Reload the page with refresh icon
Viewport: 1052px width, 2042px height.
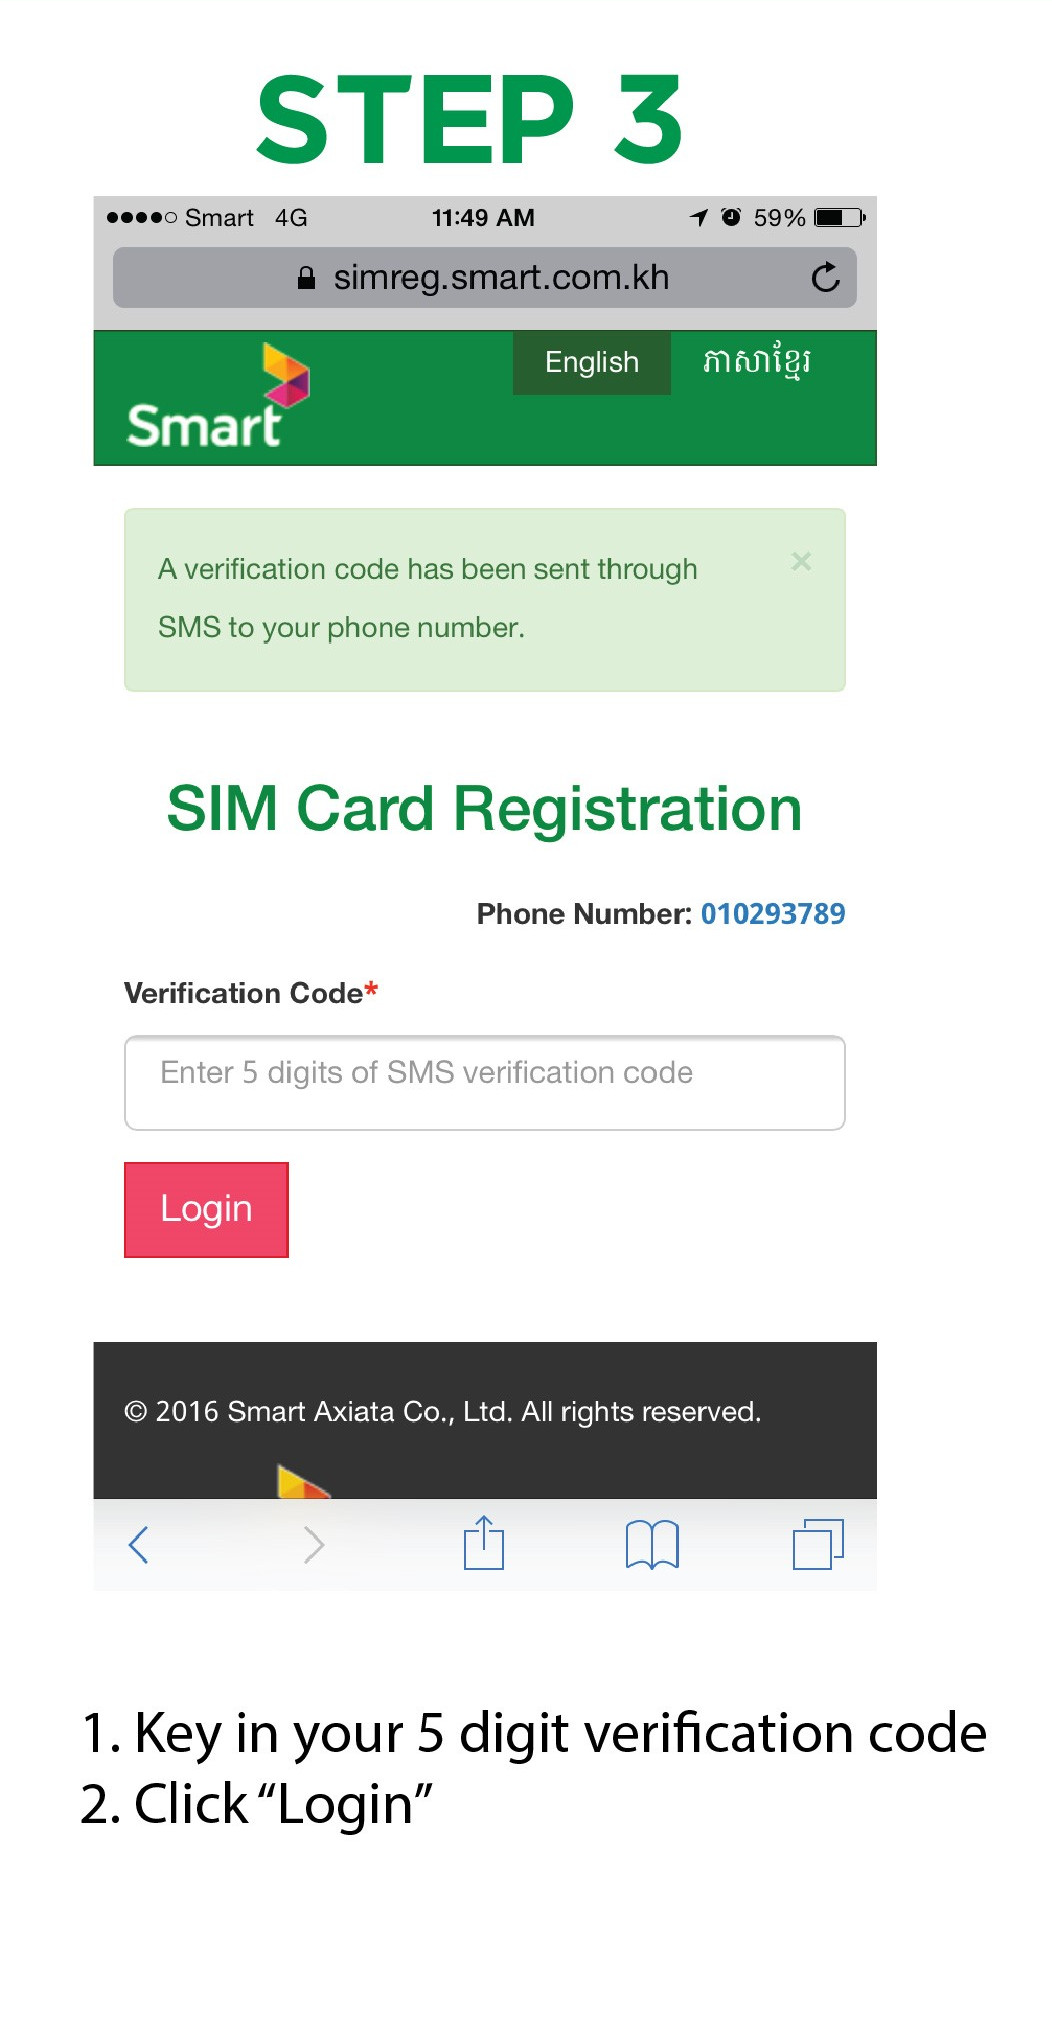826,277
